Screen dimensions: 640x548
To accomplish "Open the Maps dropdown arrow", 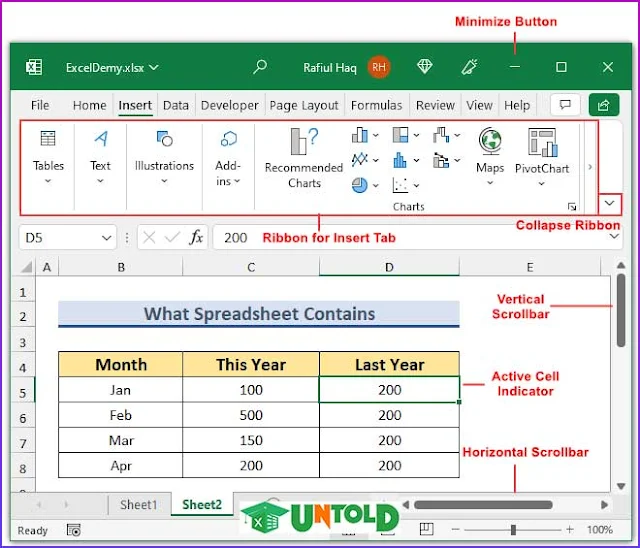I will (490, 183).
